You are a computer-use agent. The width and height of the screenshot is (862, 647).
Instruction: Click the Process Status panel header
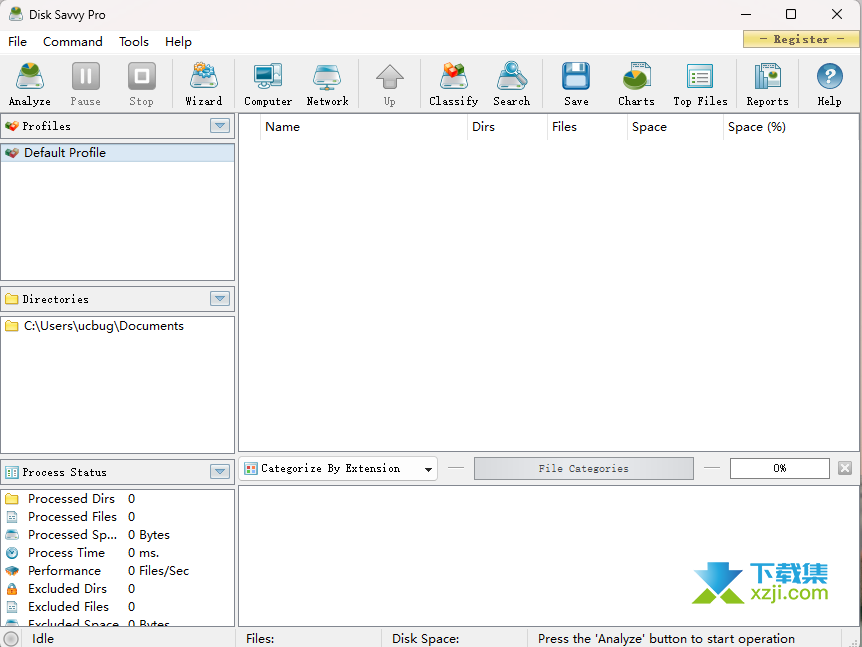118,472
